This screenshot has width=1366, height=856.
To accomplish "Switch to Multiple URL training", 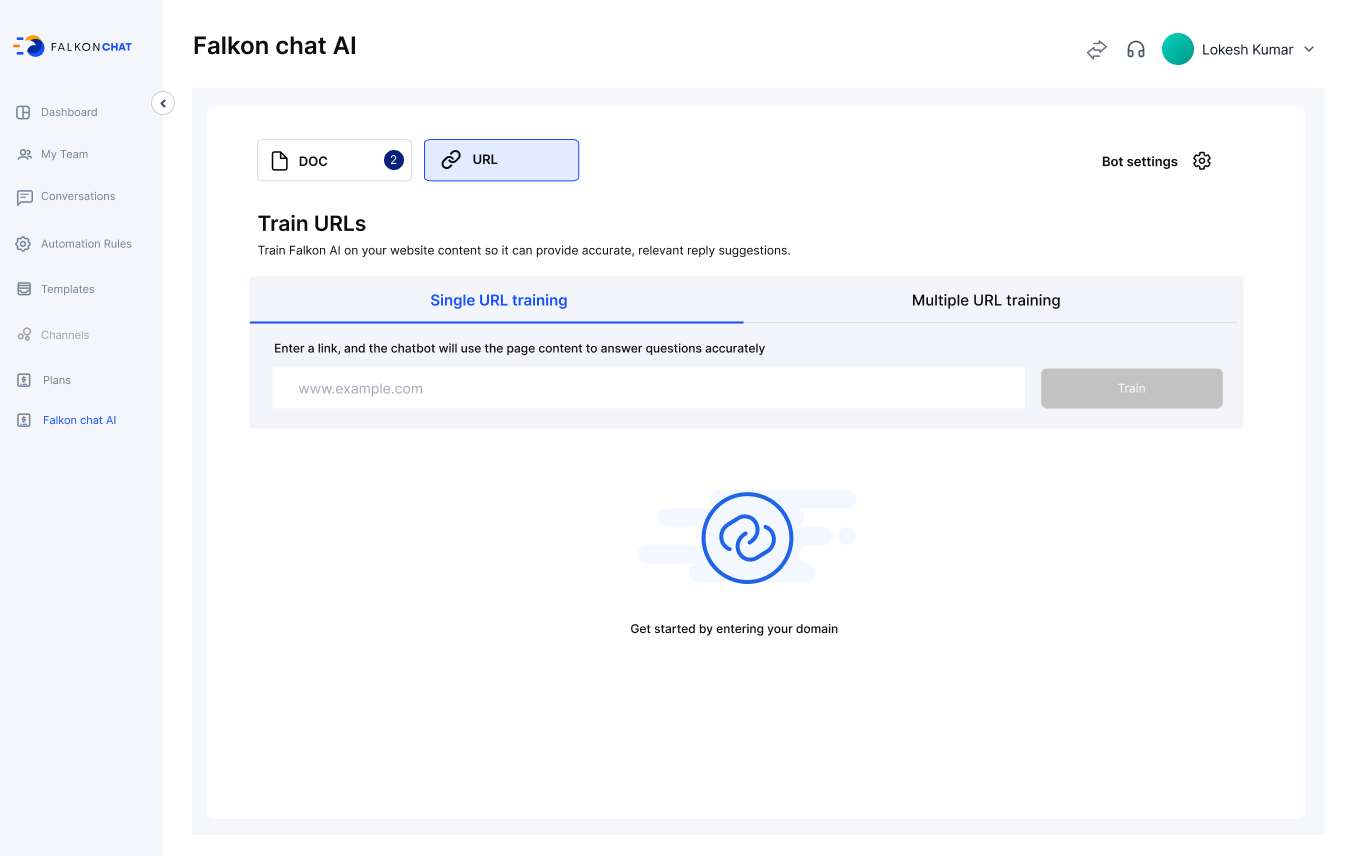I will (x=986, y=300).
